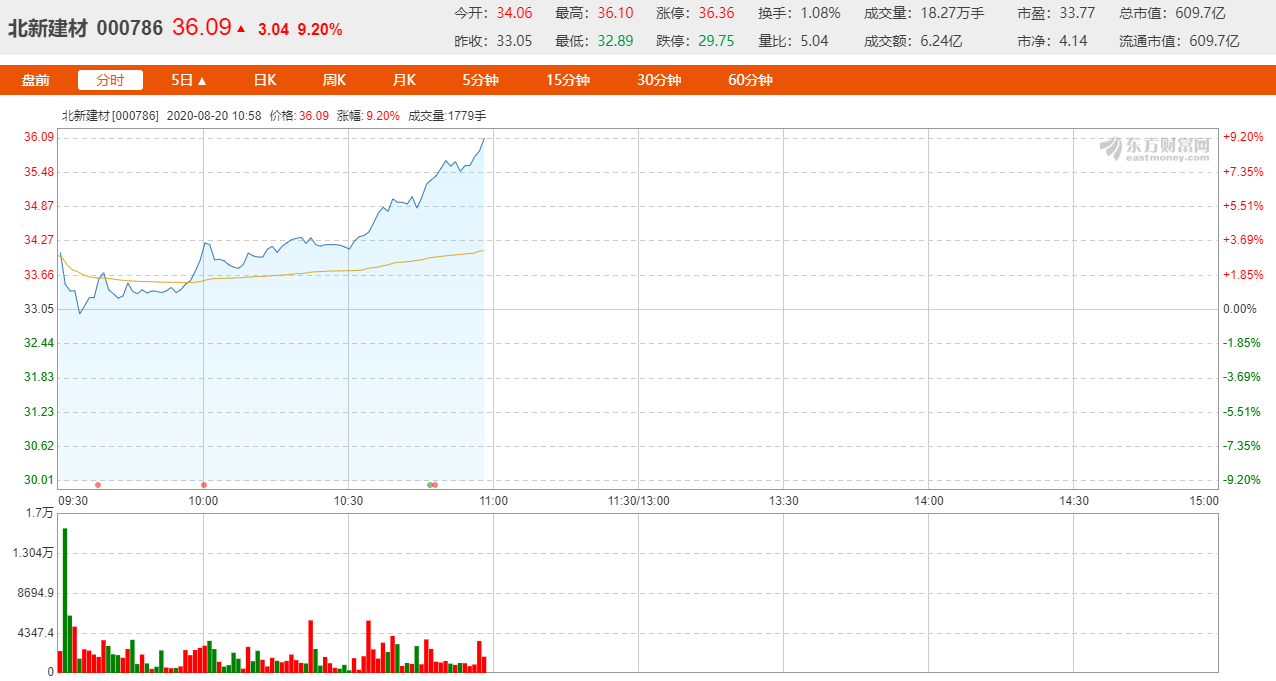Click the 8694.9 volume axis label
This screenshot has width=1276, height=681.
(x=35, y=593)
